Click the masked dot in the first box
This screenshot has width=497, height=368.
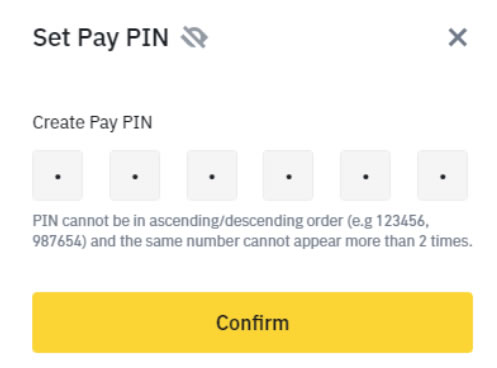point(58,177)
